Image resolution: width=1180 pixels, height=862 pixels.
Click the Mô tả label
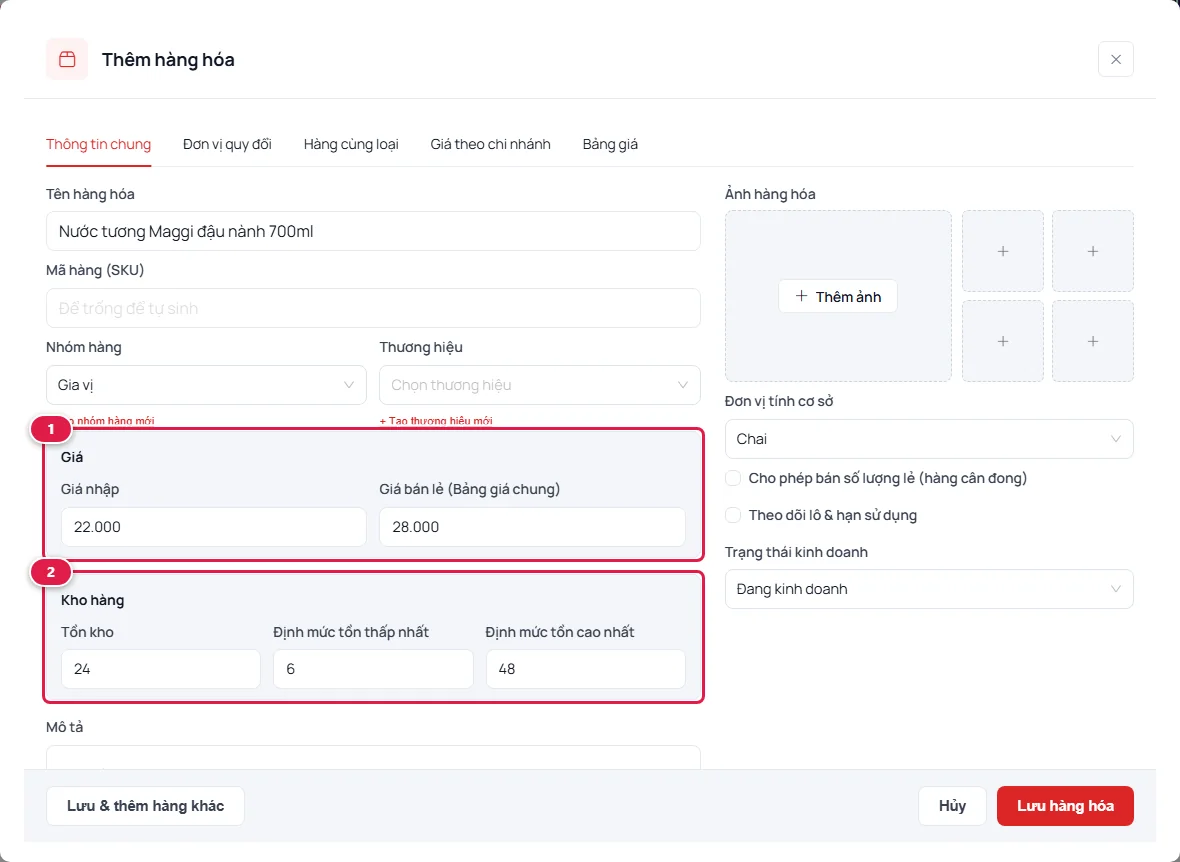[x=65, y=727]
